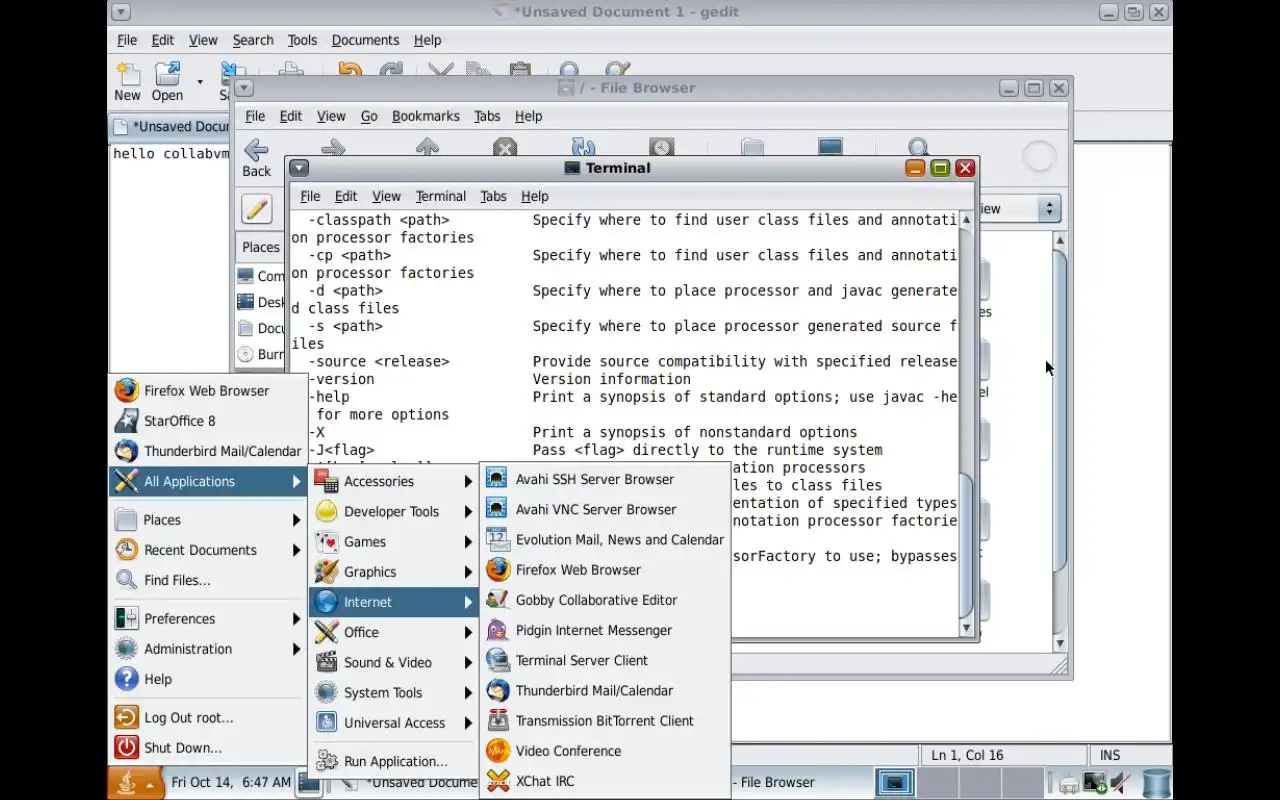1280x800 pixels.
Task: Open Help from the main menu
Action: (x=207, y=679)
